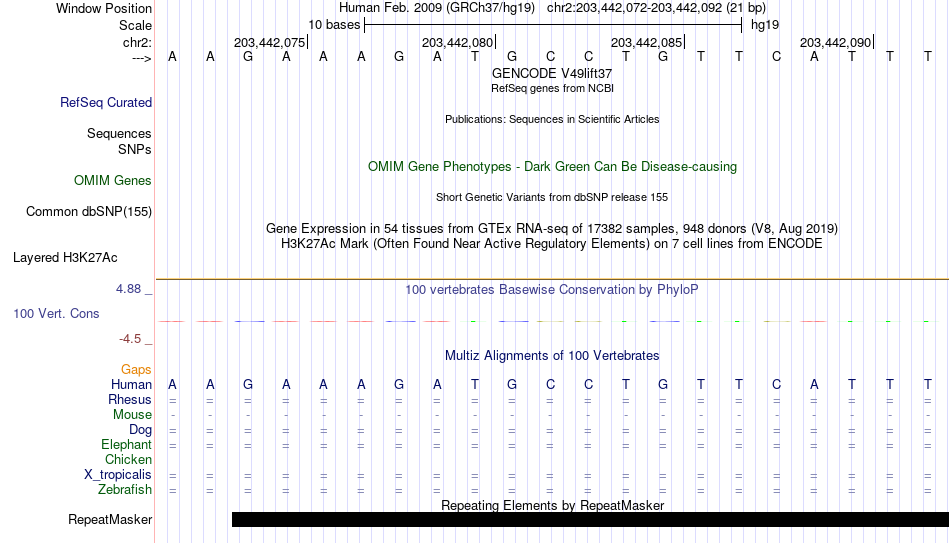Click the Chicken species label
Screen dimensions: 950x543
click(x=128, y=459)
